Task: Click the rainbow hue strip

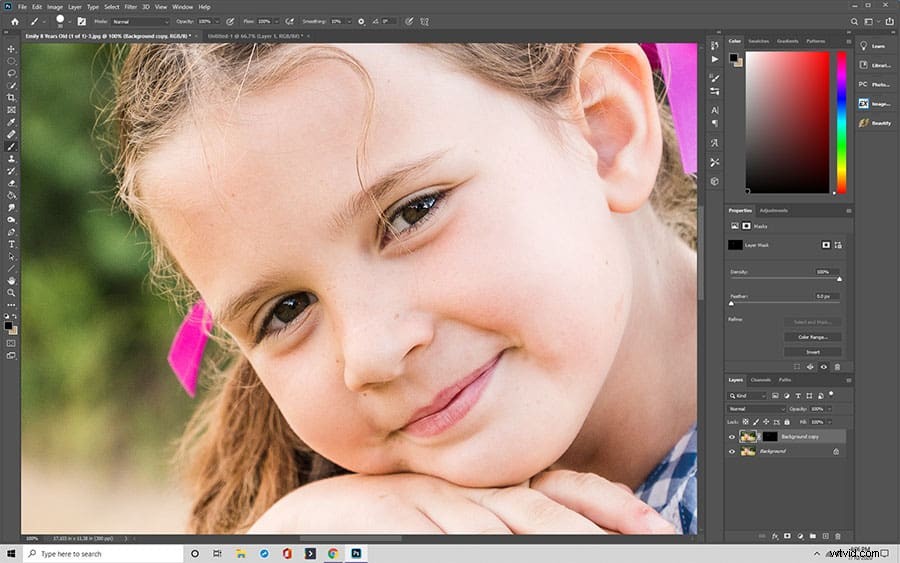Action: click(x=841, y=122)
